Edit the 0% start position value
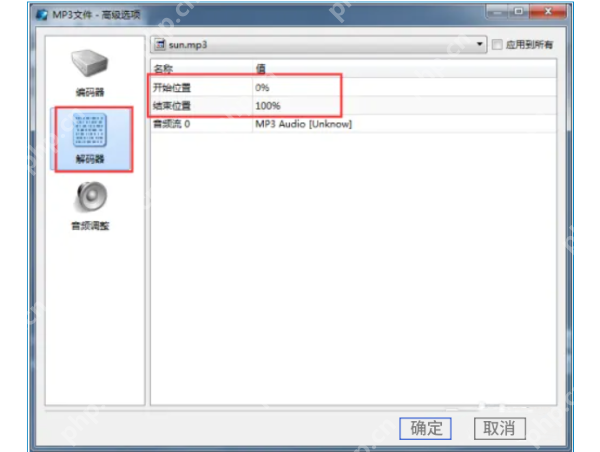This screenshot has height=452, width=600. pos(262,88)
